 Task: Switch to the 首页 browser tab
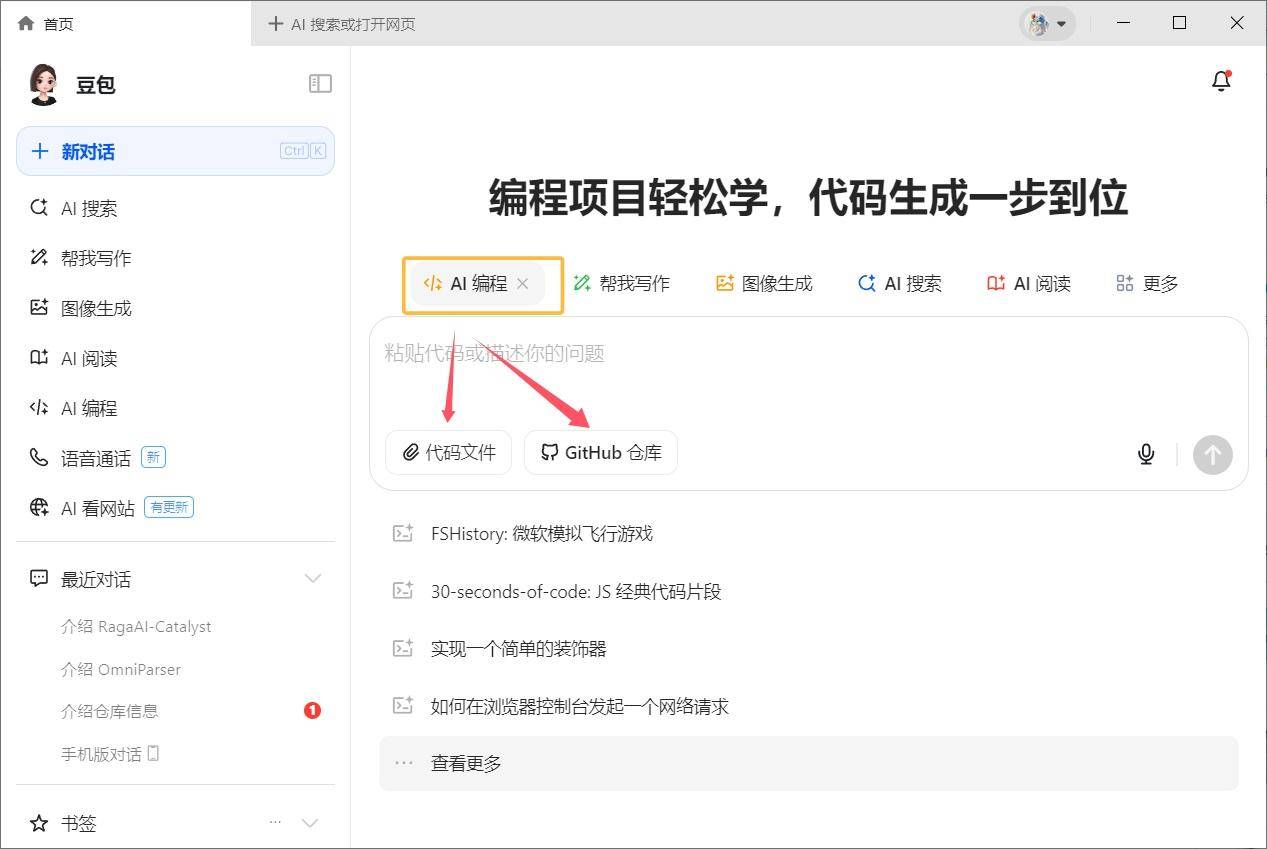tap(125, 23)
